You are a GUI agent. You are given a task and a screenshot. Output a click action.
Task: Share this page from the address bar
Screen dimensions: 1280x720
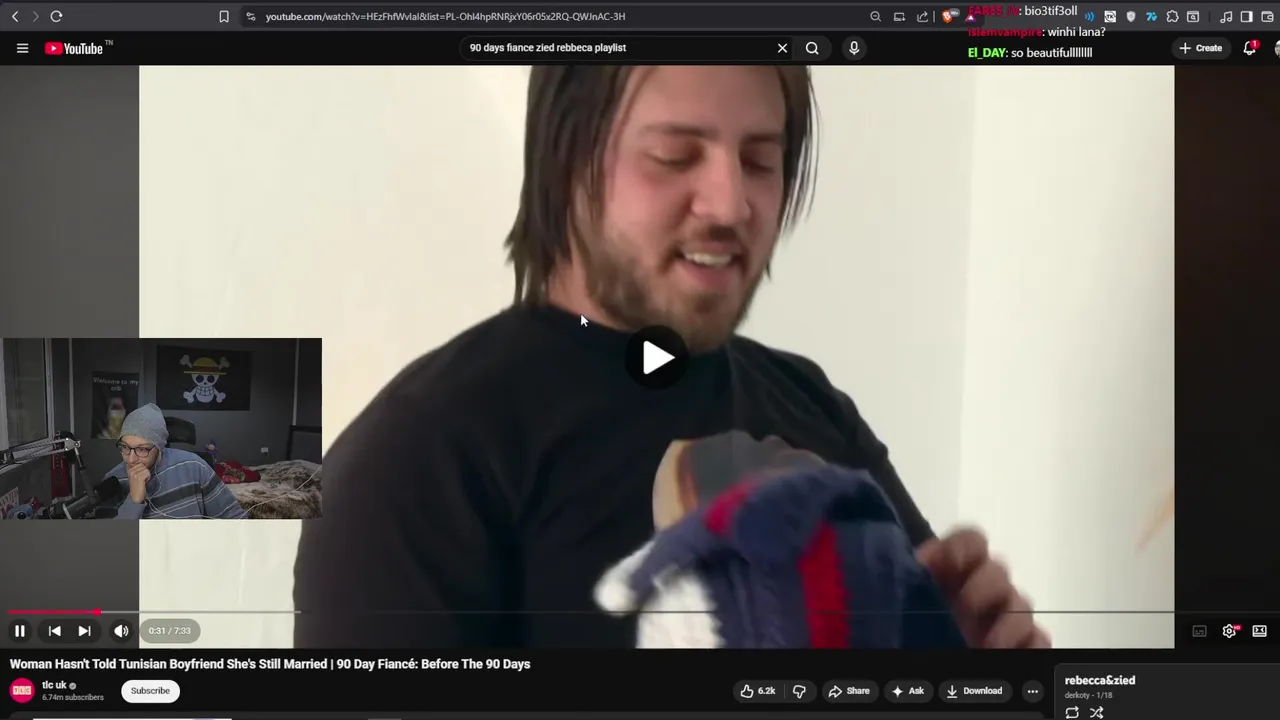coord(922,16)
